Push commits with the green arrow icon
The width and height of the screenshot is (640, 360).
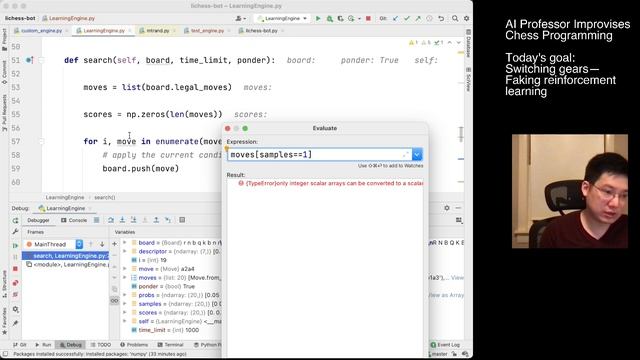(x=418, y=18)
